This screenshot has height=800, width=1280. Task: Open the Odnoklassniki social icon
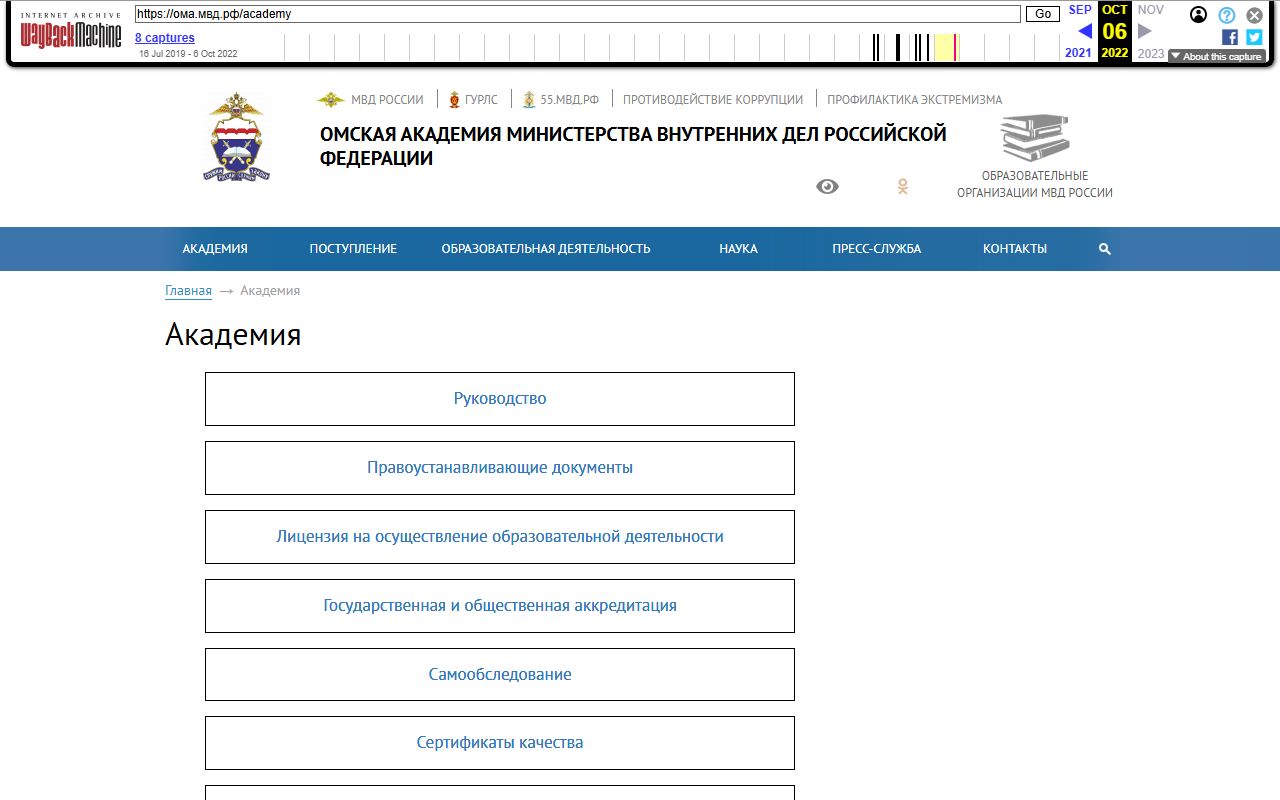[x=902, y=187]
